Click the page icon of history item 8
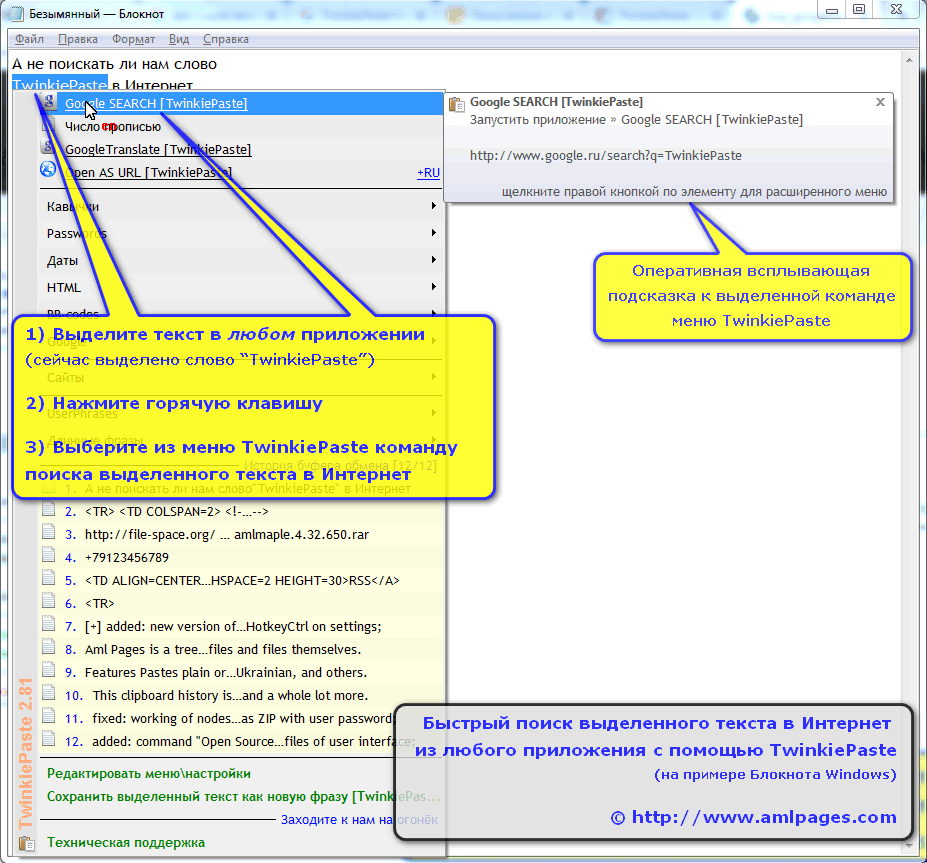This screenshot has width=927, height=863. pyautogui.click(x=48, y=647)
